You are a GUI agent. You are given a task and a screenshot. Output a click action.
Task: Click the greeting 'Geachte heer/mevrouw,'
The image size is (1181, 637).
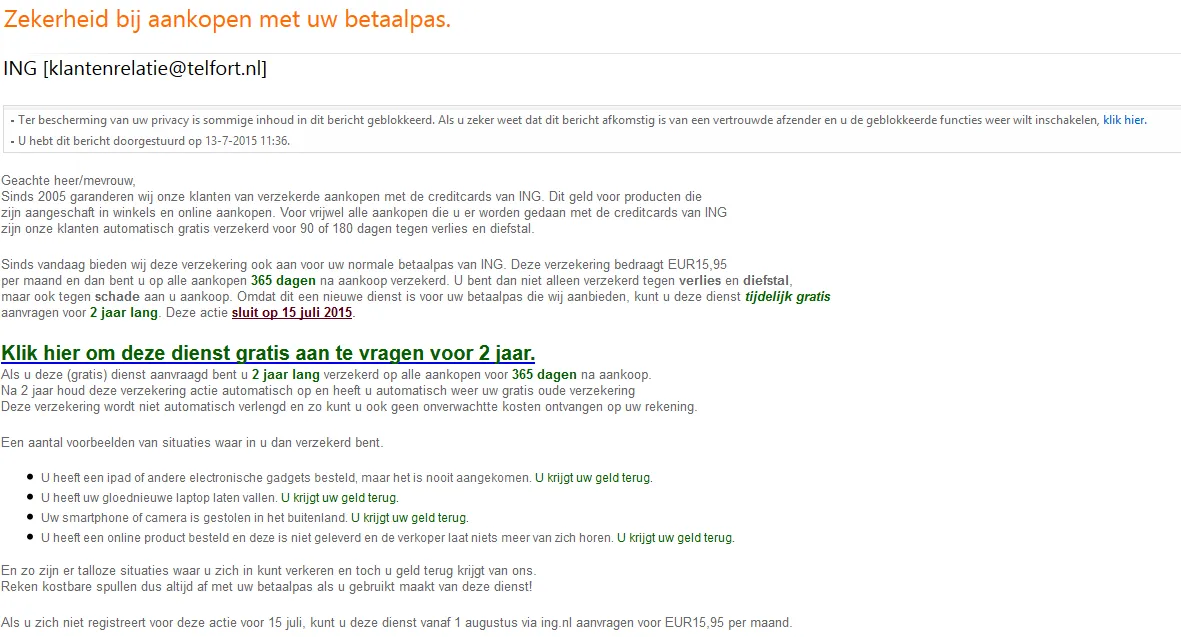click(69, 181)
